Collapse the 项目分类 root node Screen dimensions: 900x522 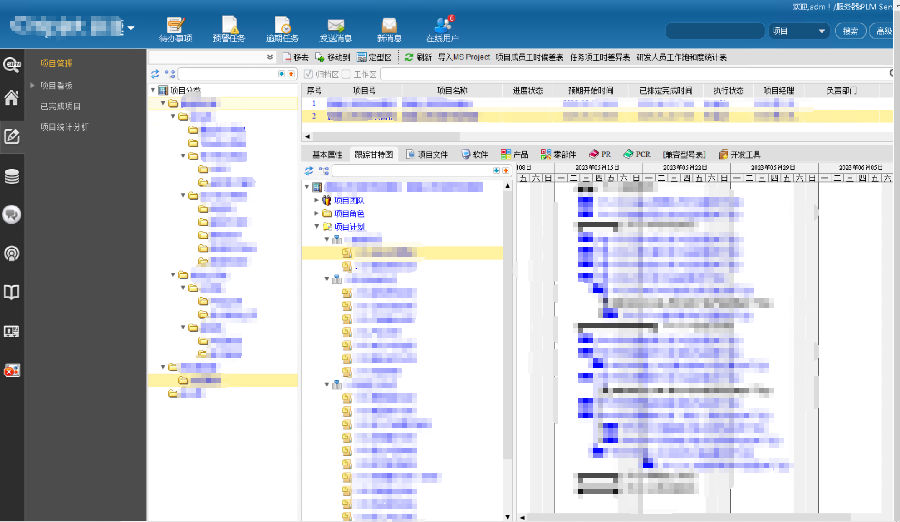coord(152,91)
